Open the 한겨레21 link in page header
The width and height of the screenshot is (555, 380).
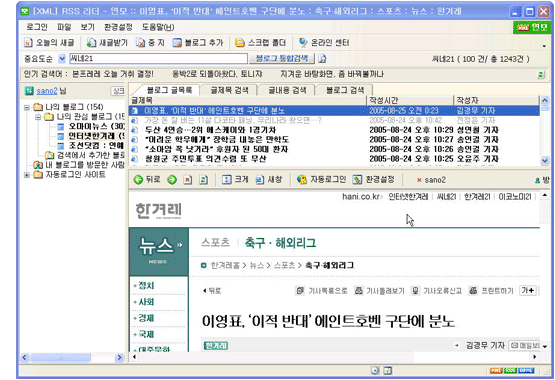pos(477,197)
